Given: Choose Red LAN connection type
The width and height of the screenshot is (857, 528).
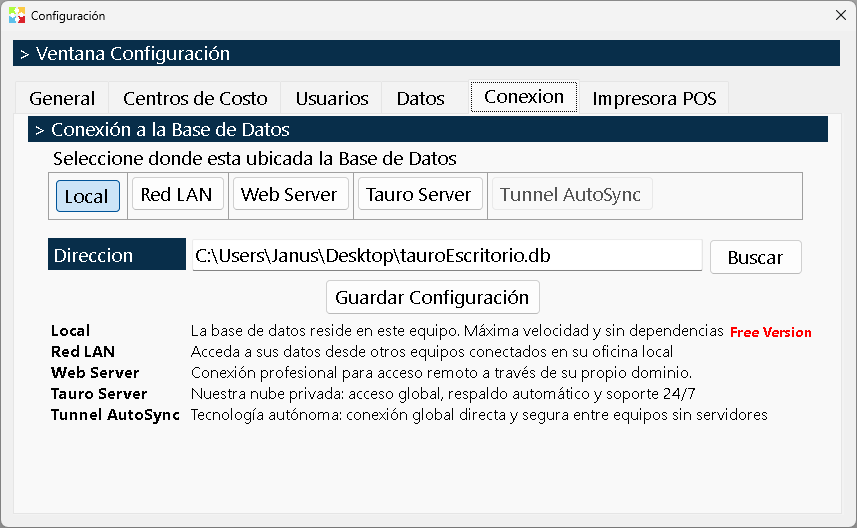Looking at the screenshot, I should pyautogui.click(x=178, y=194).
